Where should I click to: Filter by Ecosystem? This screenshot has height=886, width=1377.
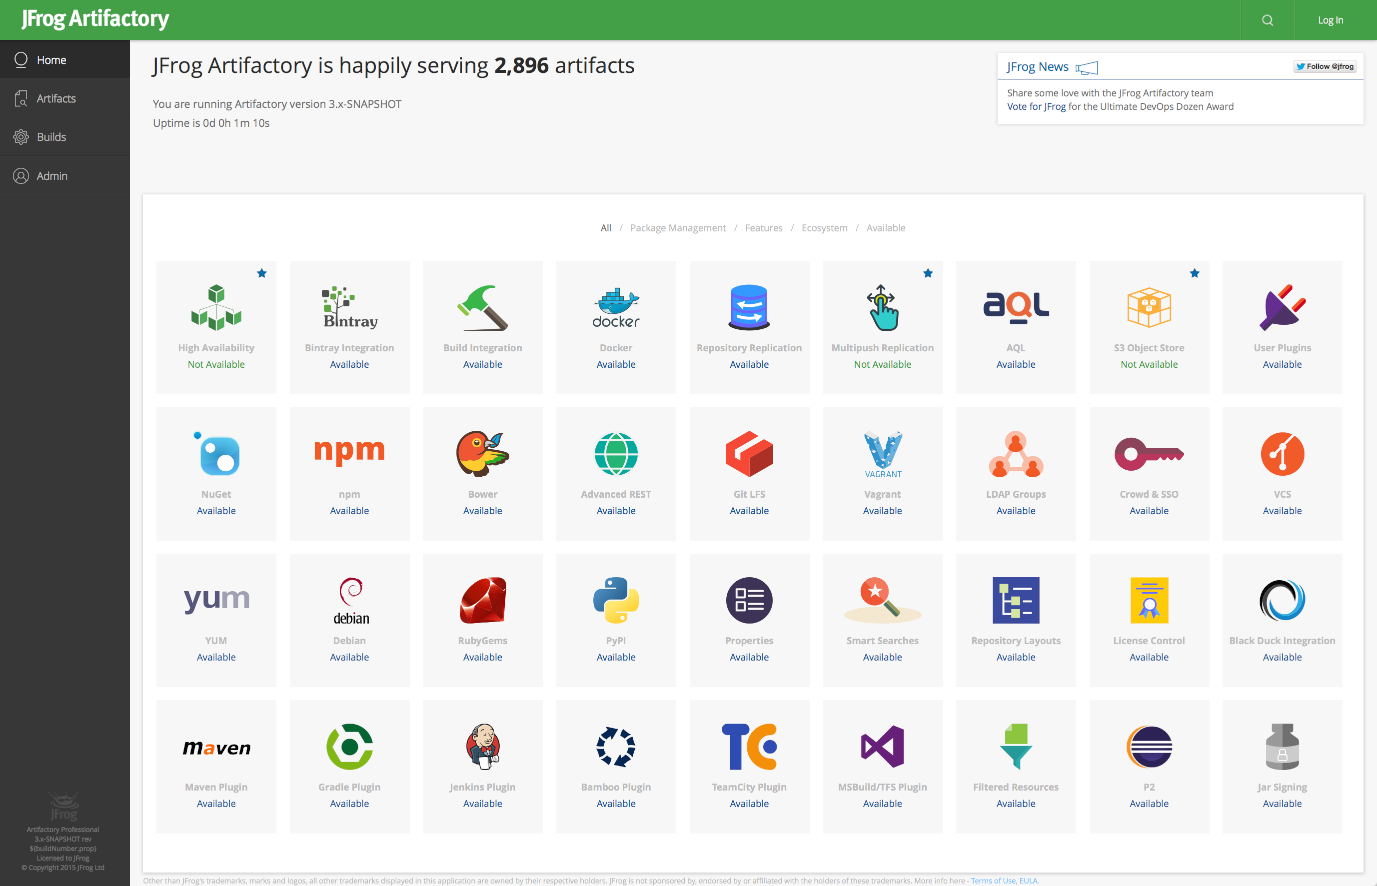(x=824, y=228)
